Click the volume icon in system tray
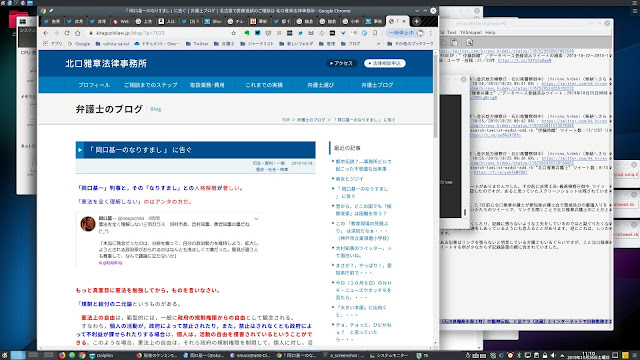Image resolution: width=640 pixels, height=360 pixels. [x=553, y=356]
